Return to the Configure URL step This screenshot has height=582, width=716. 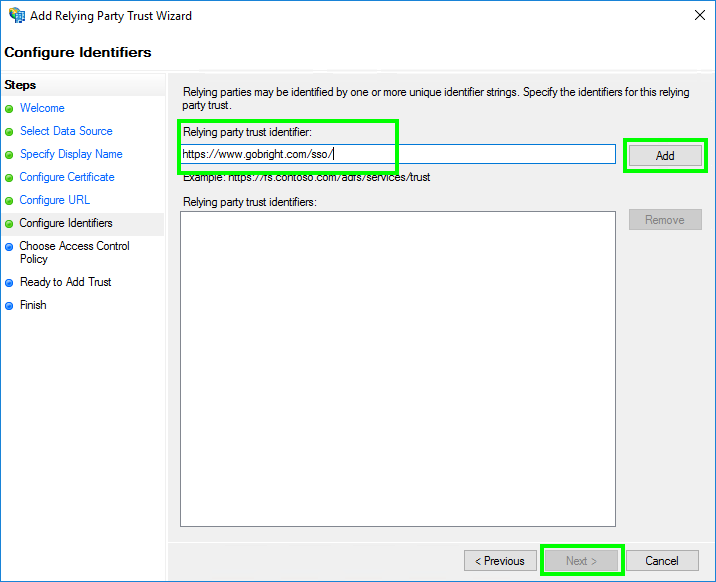[55, 200]
